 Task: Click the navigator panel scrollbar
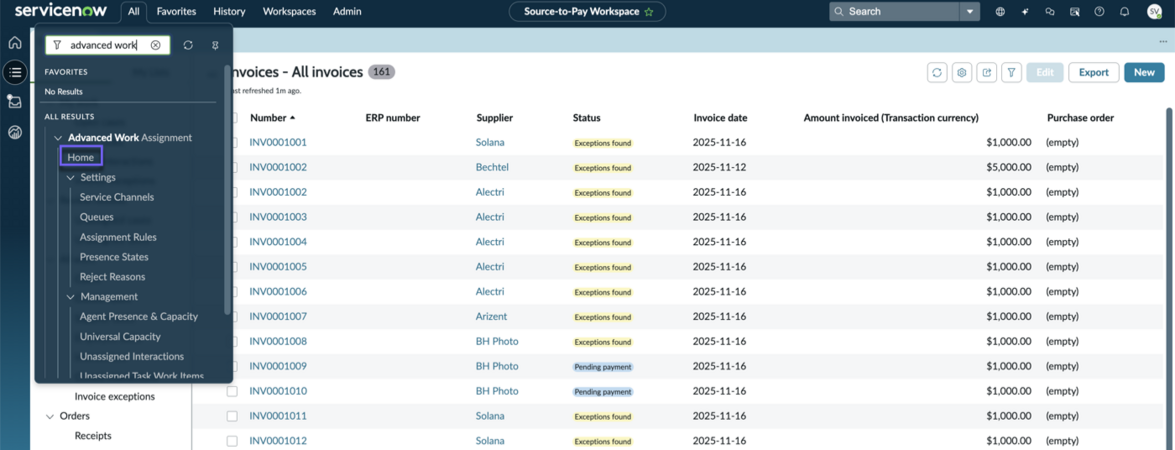pyautogui.click(x=227, y=189)
